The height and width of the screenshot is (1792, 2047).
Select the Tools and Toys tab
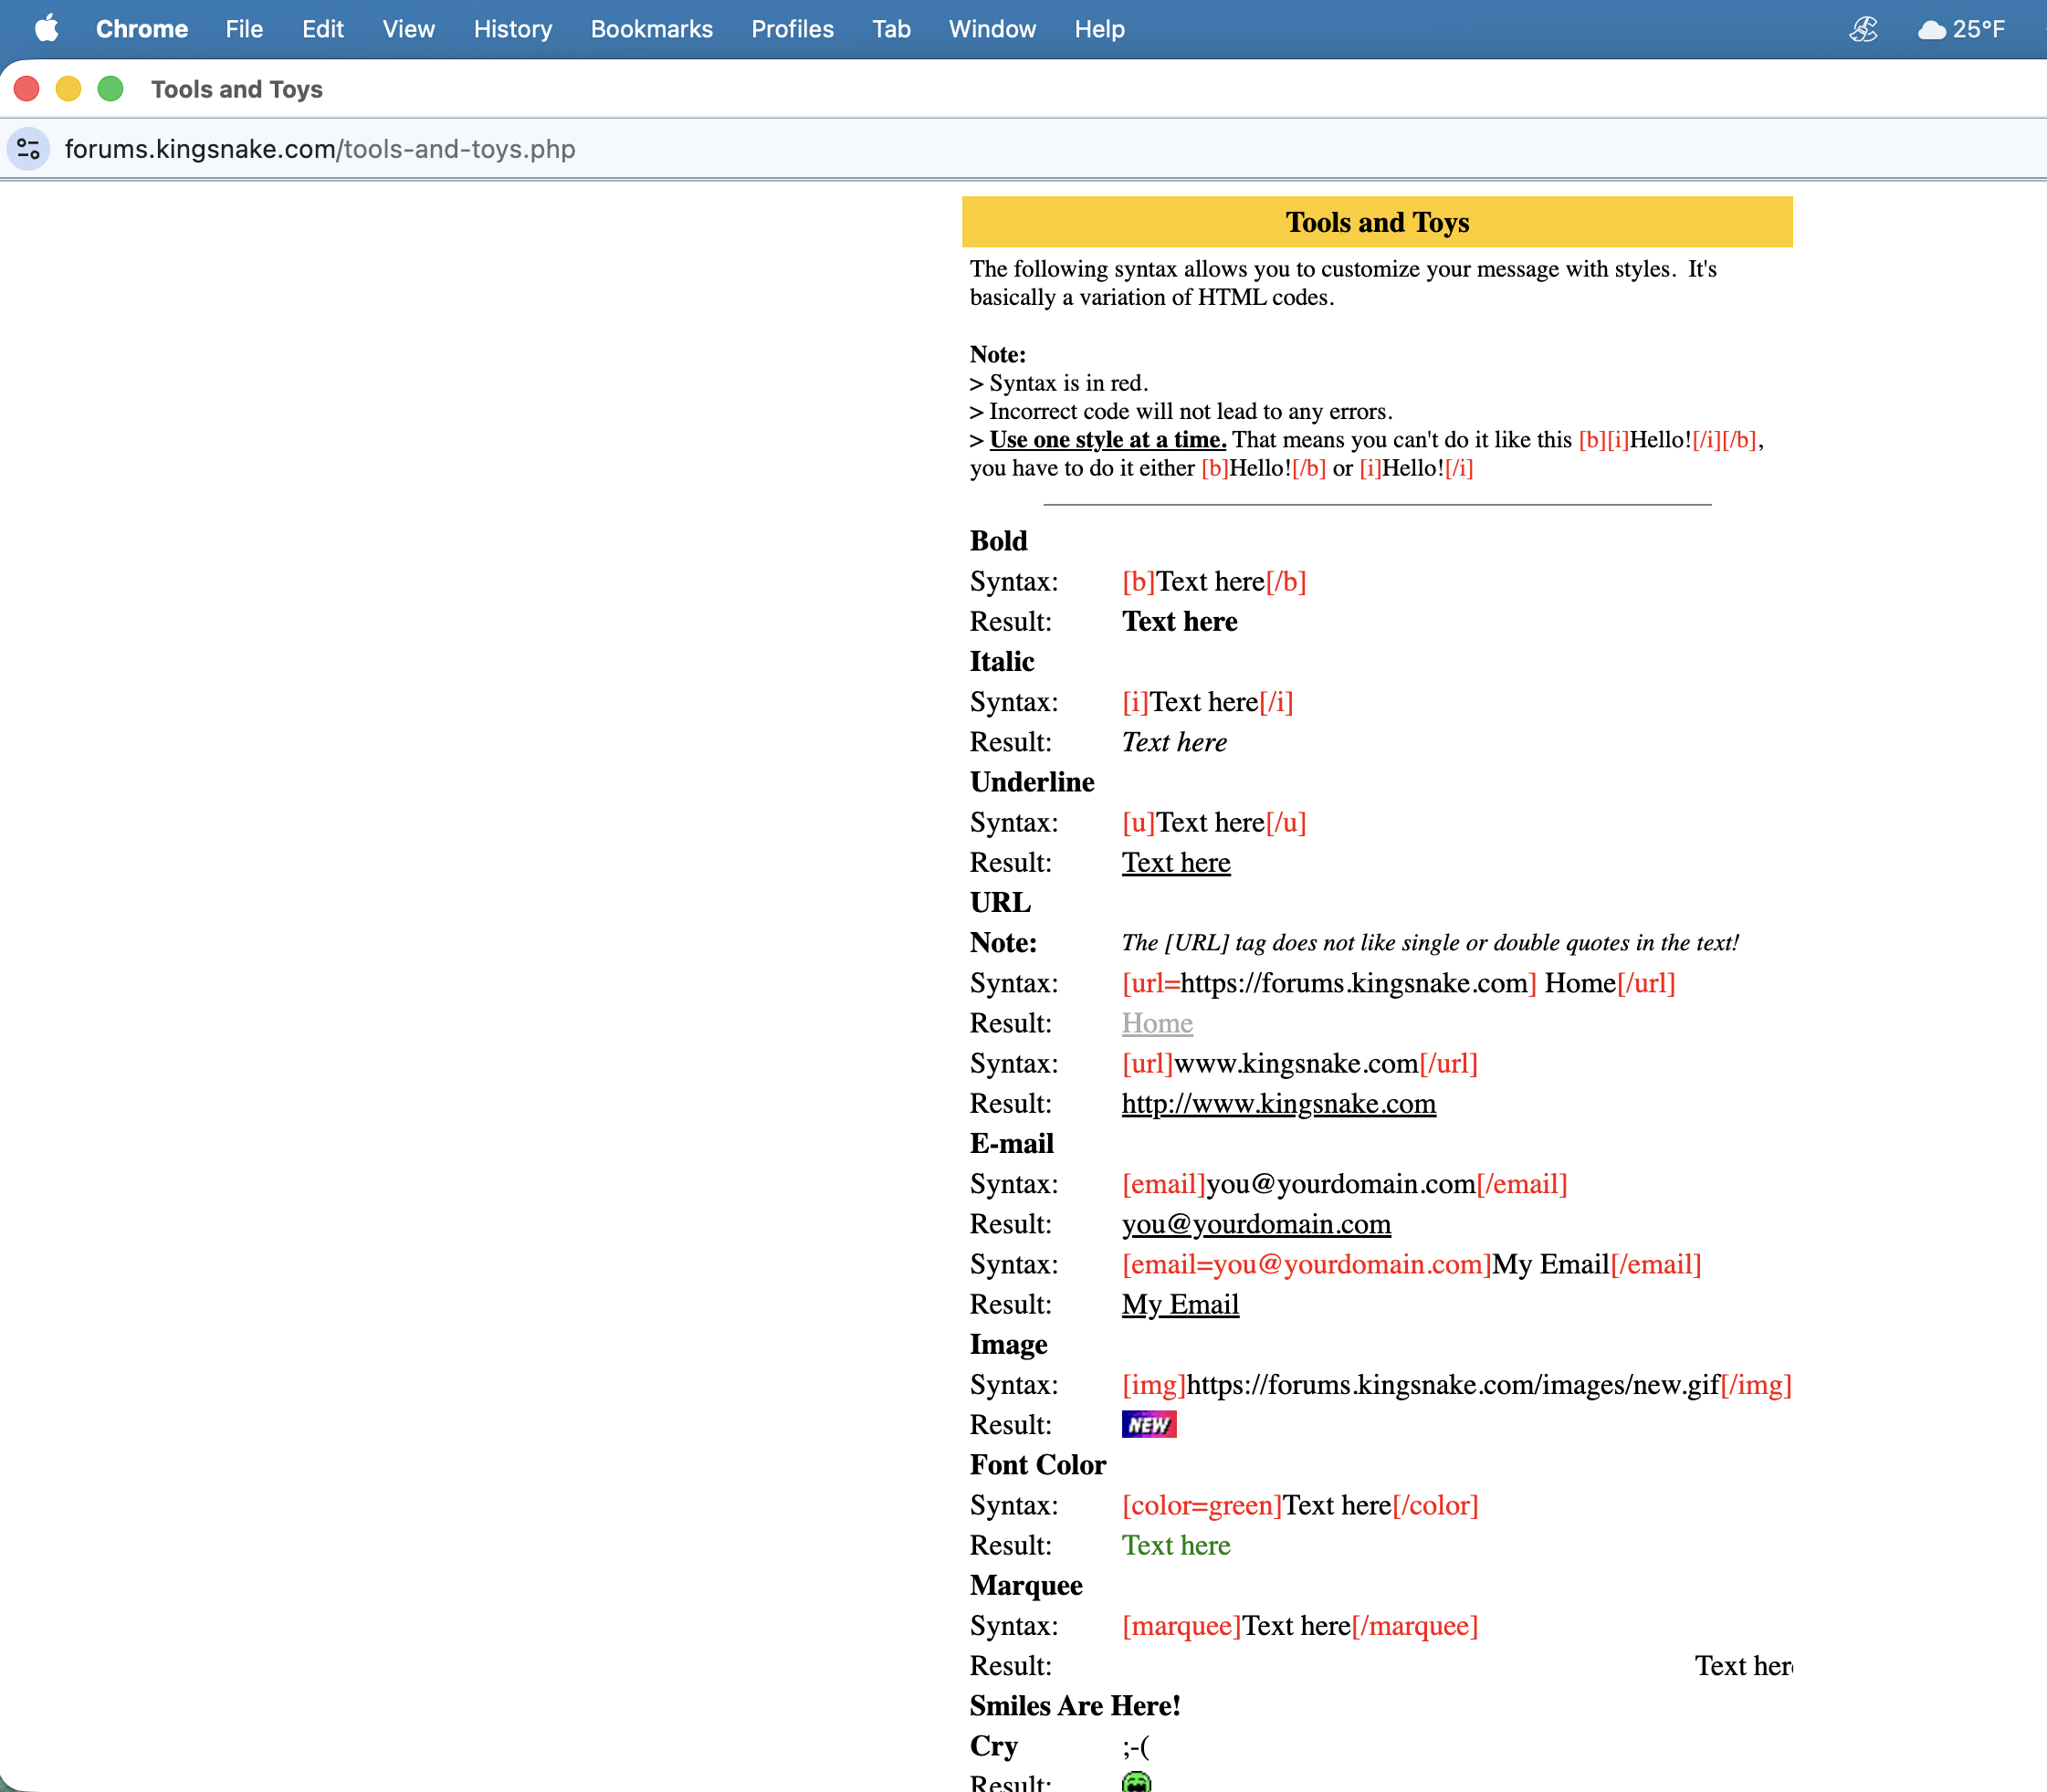(x=236, y=89)
